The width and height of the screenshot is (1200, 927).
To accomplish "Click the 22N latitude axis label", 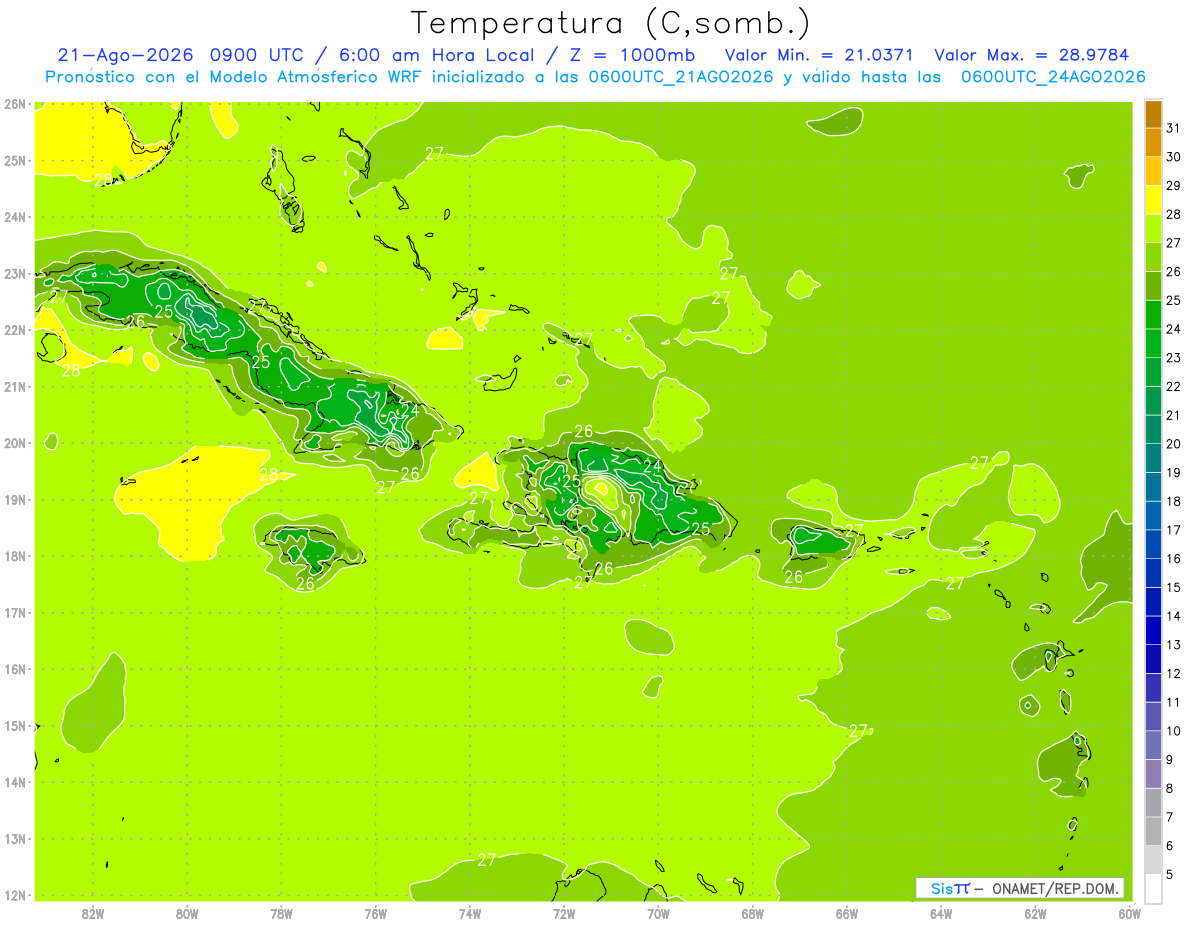I will click(14, 330).
